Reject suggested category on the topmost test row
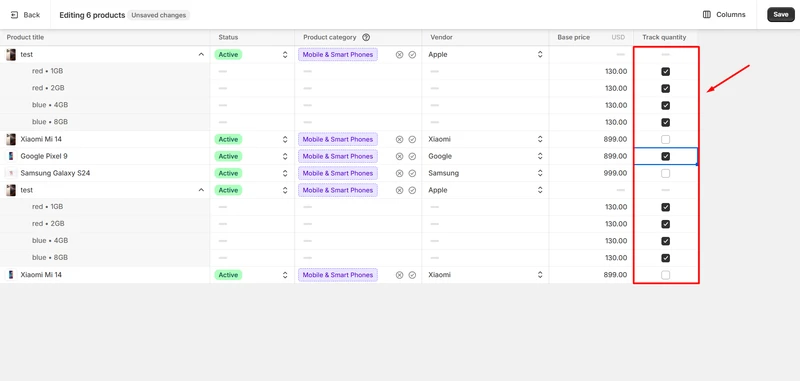Screen dimensions: 800x381 click(399, 55)
